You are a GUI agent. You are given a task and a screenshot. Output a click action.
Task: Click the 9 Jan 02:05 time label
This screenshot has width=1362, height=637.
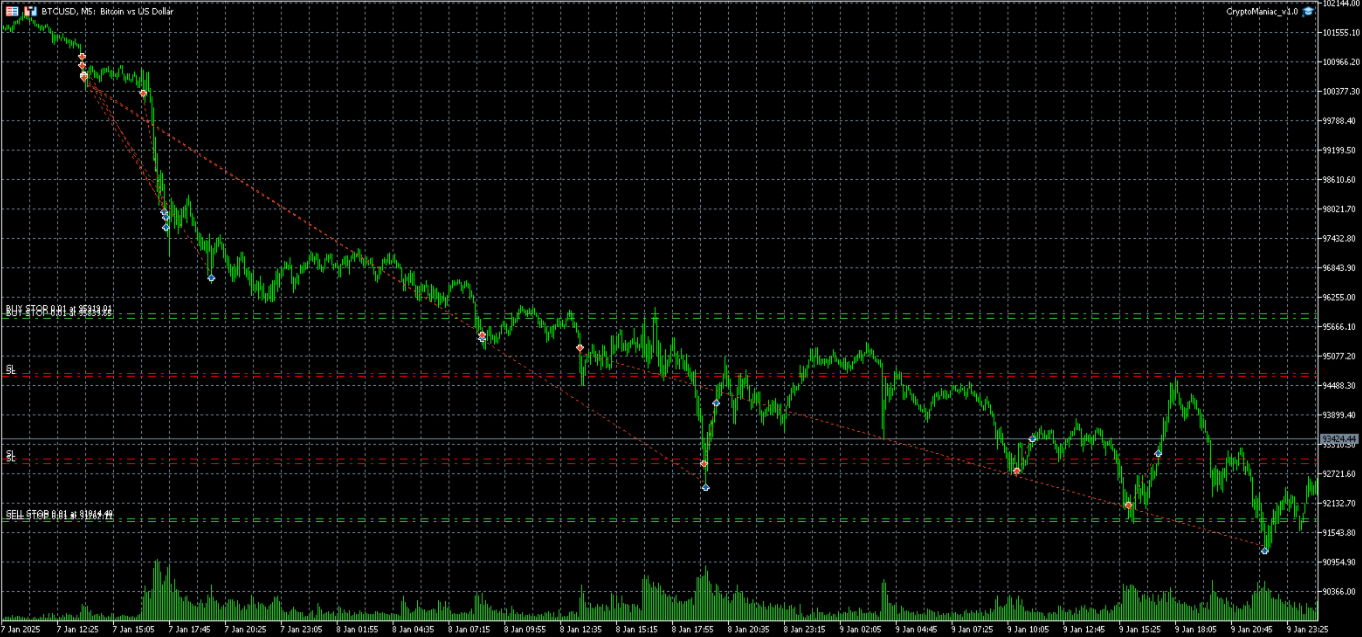click(x=861, y=630)
